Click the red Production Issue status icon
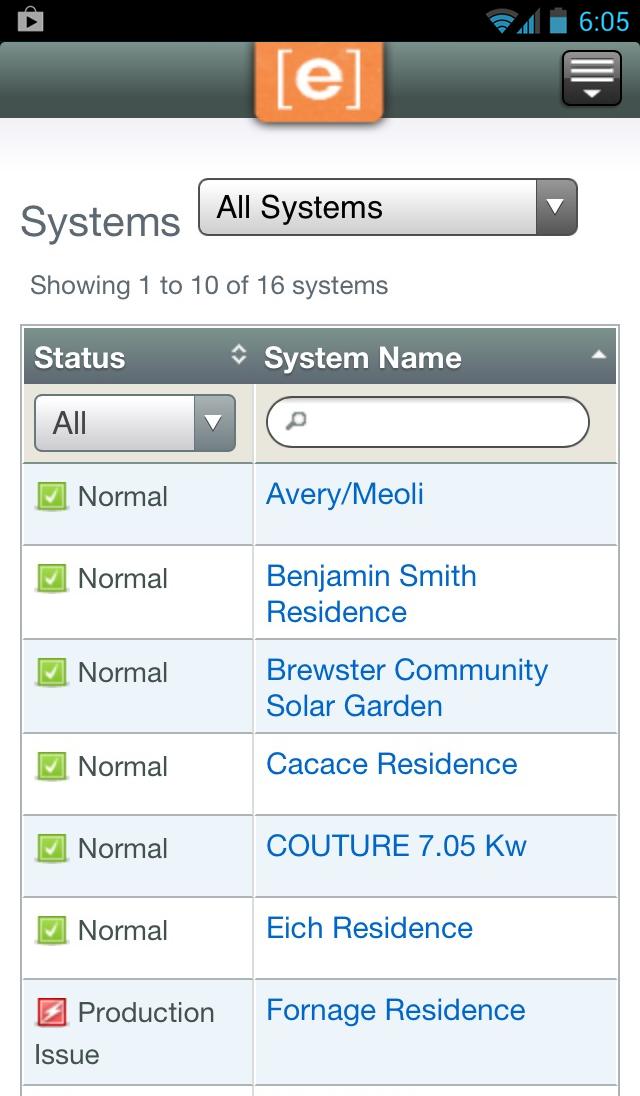The height and width of the screenshot is (1096, 640). coord(51,1013)
